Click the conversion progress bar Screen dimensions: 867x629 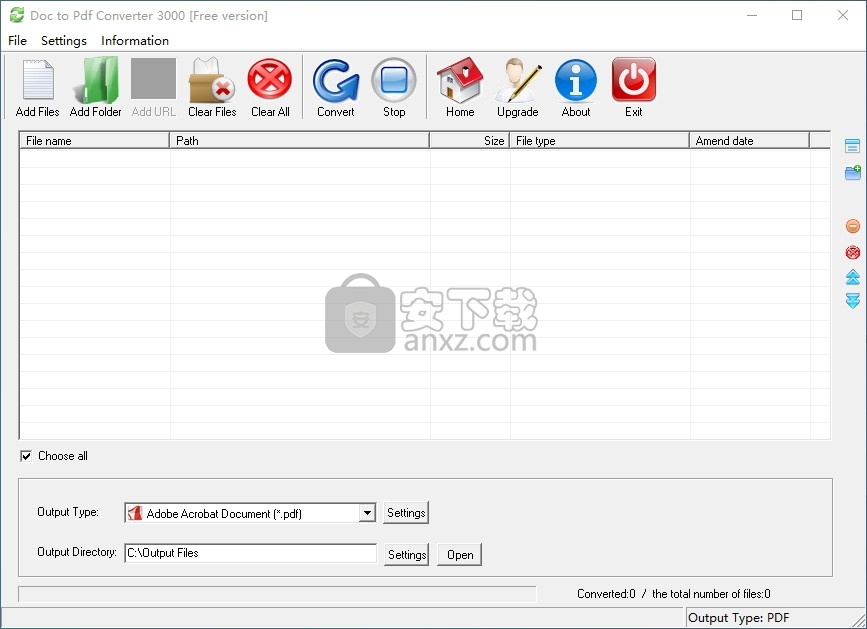pos(277,594)
